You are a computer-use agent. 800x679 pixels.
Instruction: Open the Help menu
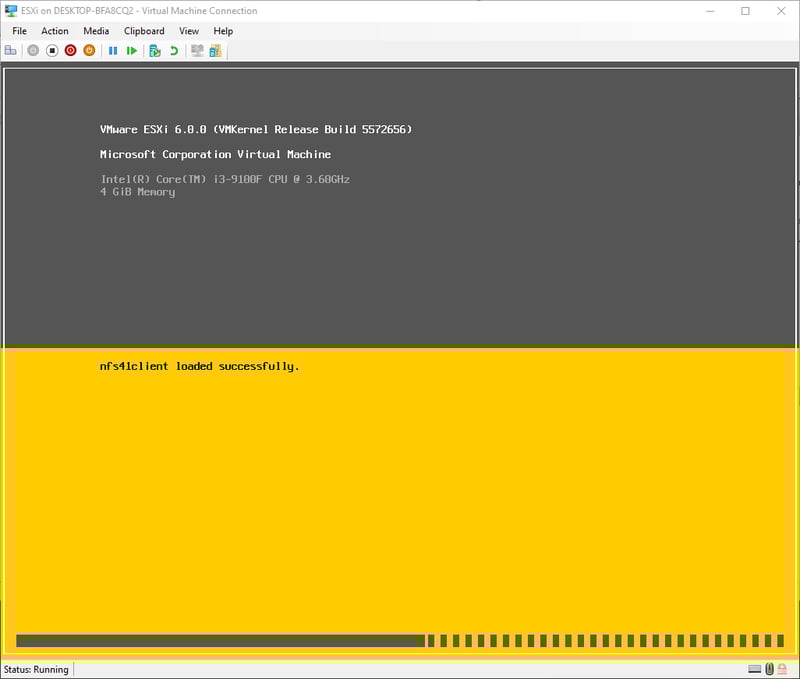pyautogui.click(x=223, y=31)
